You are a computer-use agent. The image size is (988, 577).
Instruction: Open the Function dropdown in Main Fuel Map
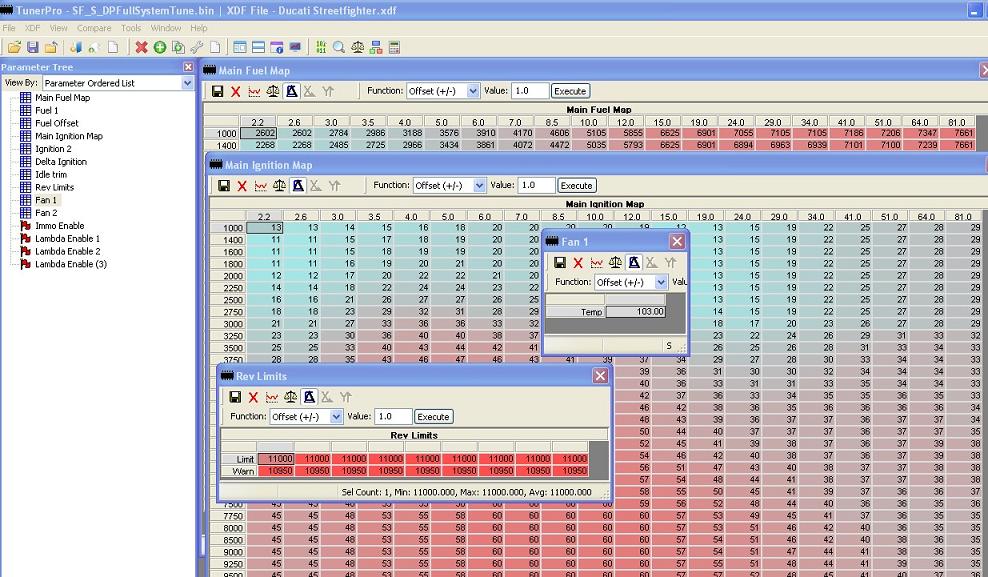473,91
